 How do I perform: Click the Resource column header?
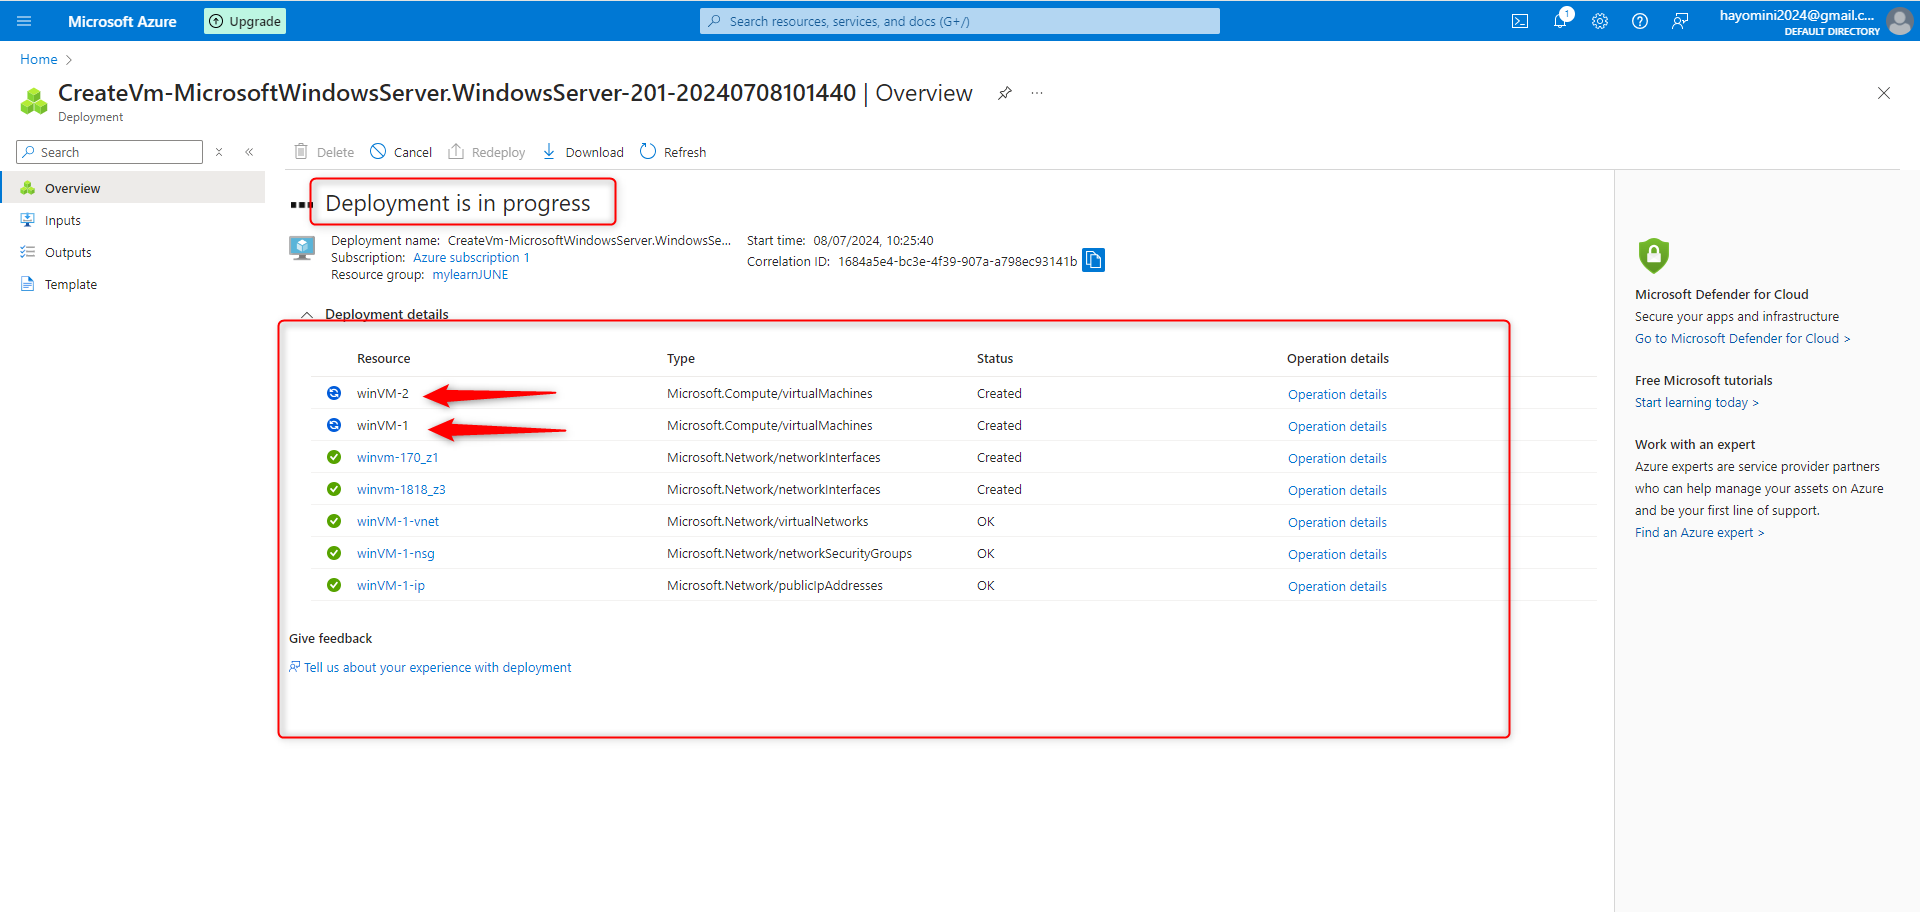tap(384, 359)
